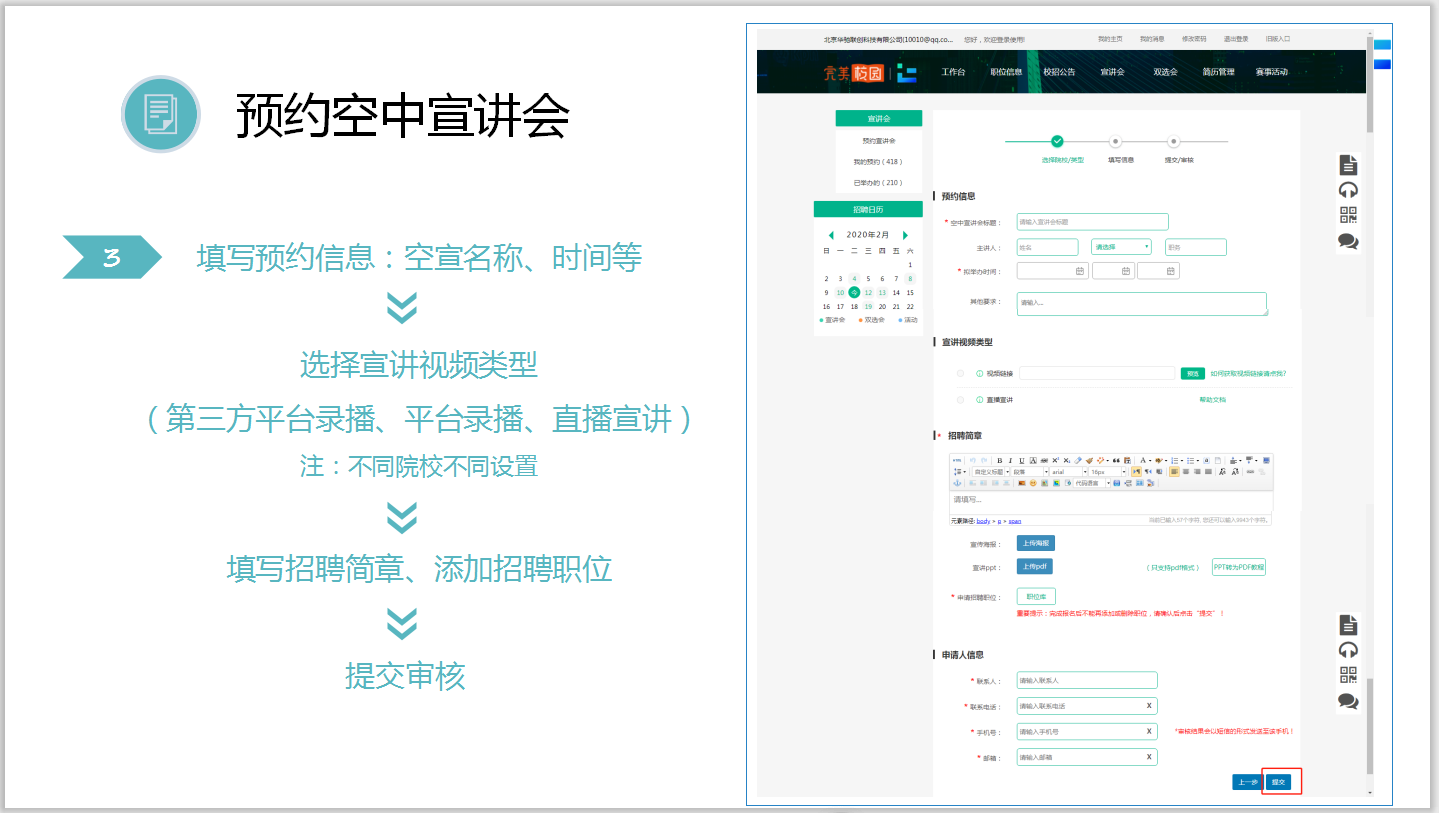Toggle bold in the rich text editor
1439x813 pixels.
tap(998, 460)
